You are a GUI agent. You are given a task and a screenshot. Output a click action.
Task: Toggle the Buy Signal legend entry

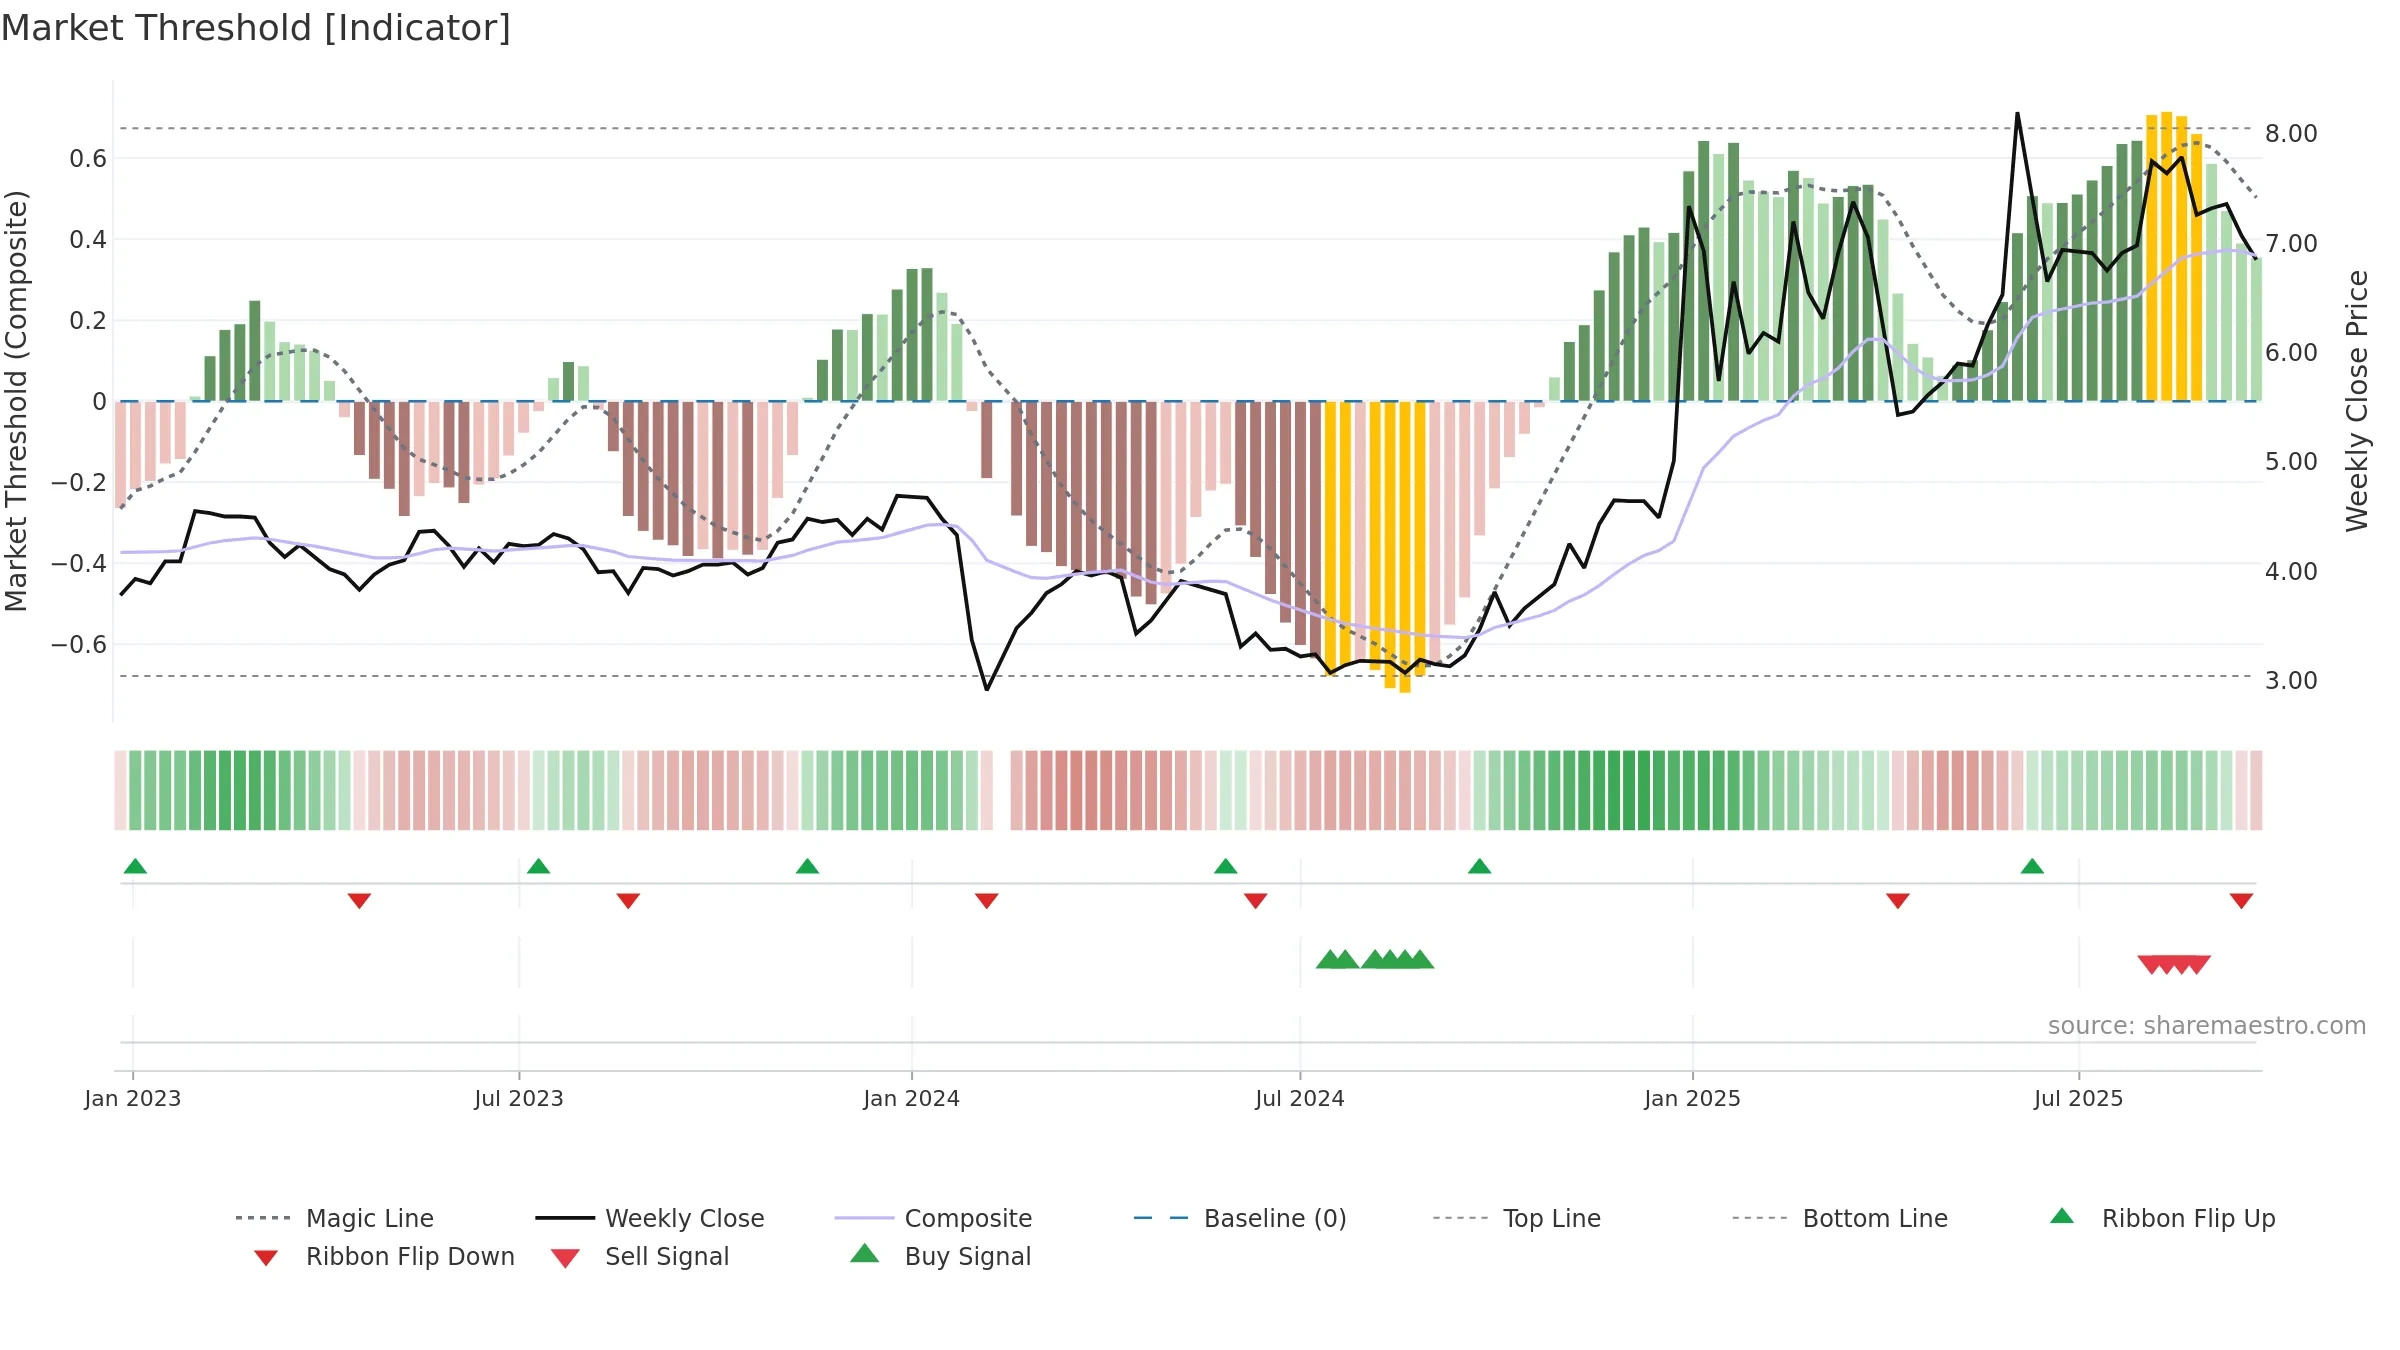tap(940, 1256)
